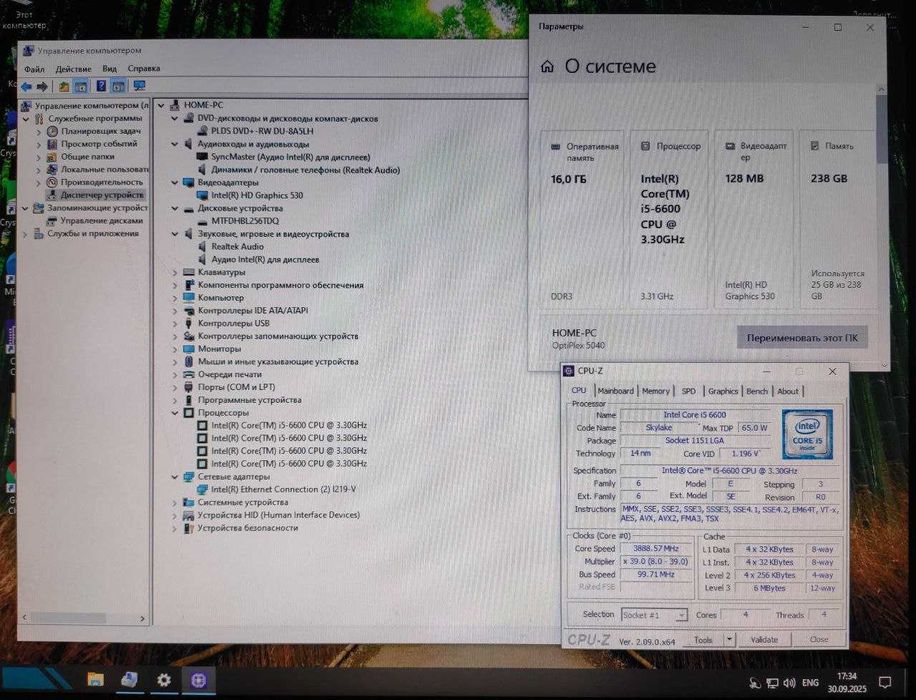916x700 pixels.
Task: Click the 17:34 clock on the taskbar
Action: pos(846,676)
